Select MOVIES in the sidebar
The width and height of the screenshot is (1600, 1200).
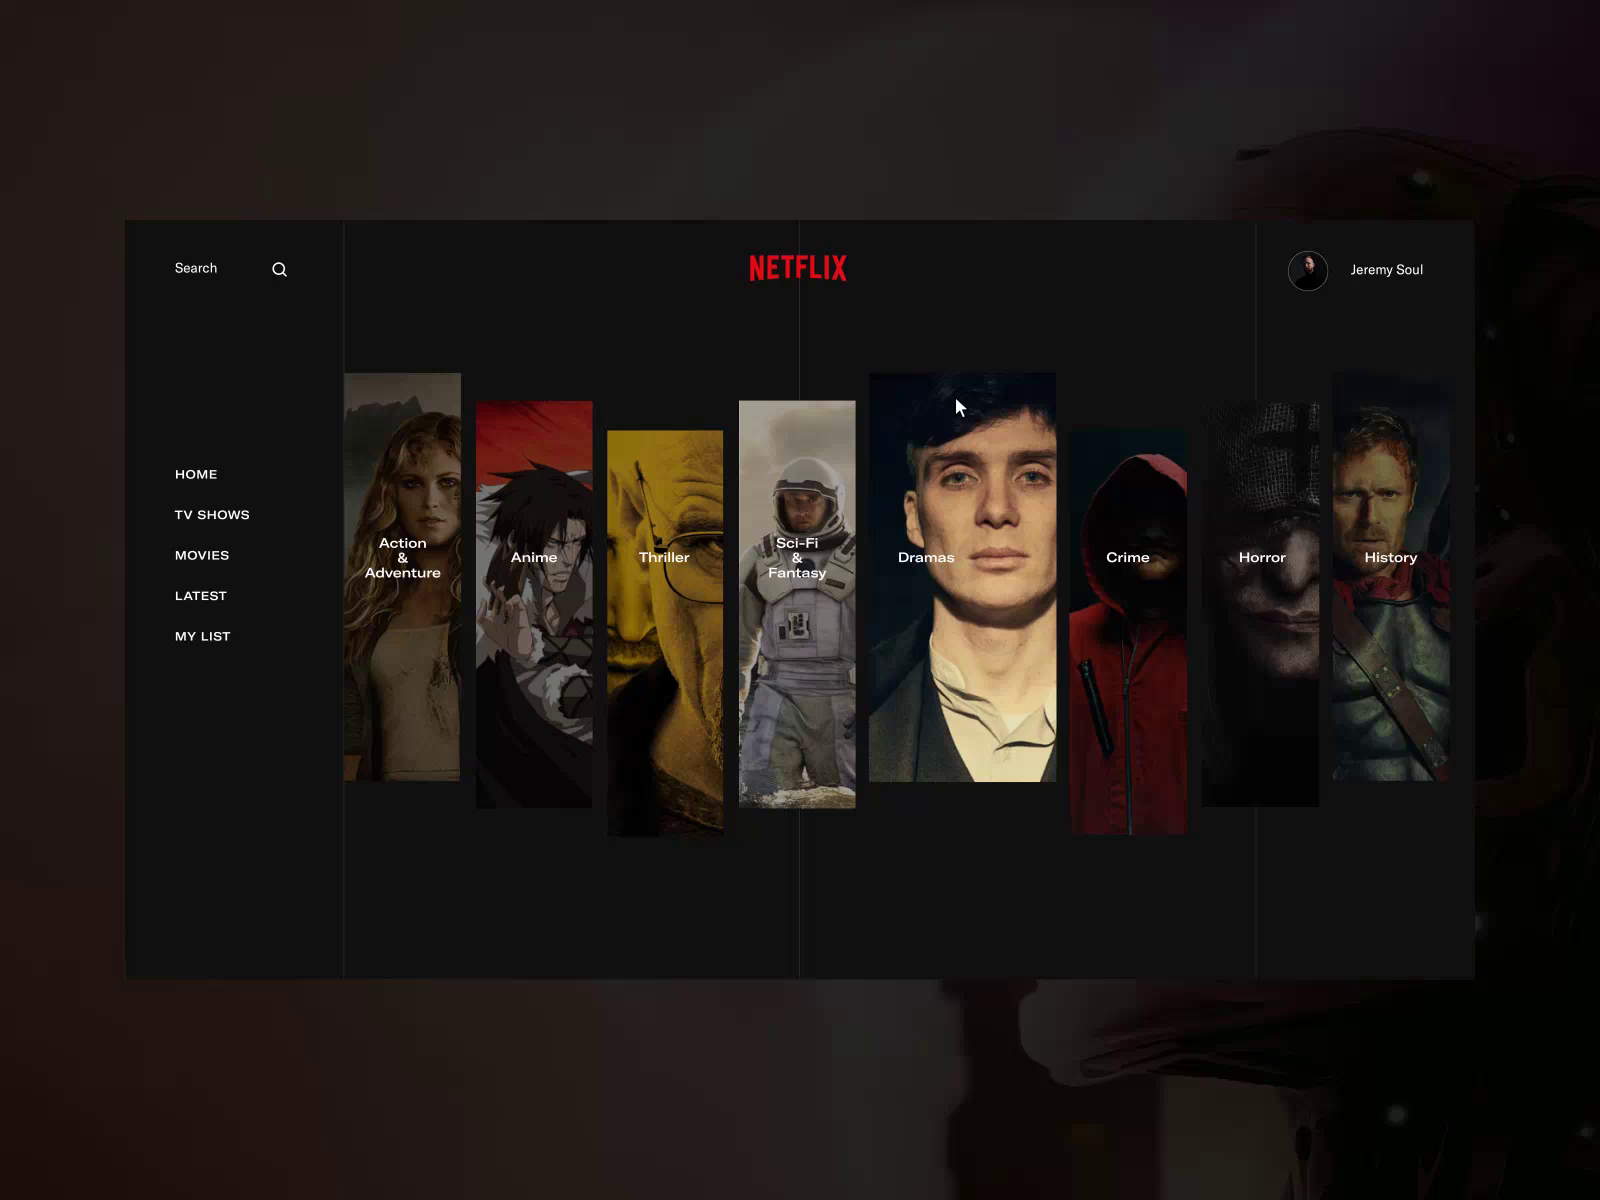(x=202, y=555)
